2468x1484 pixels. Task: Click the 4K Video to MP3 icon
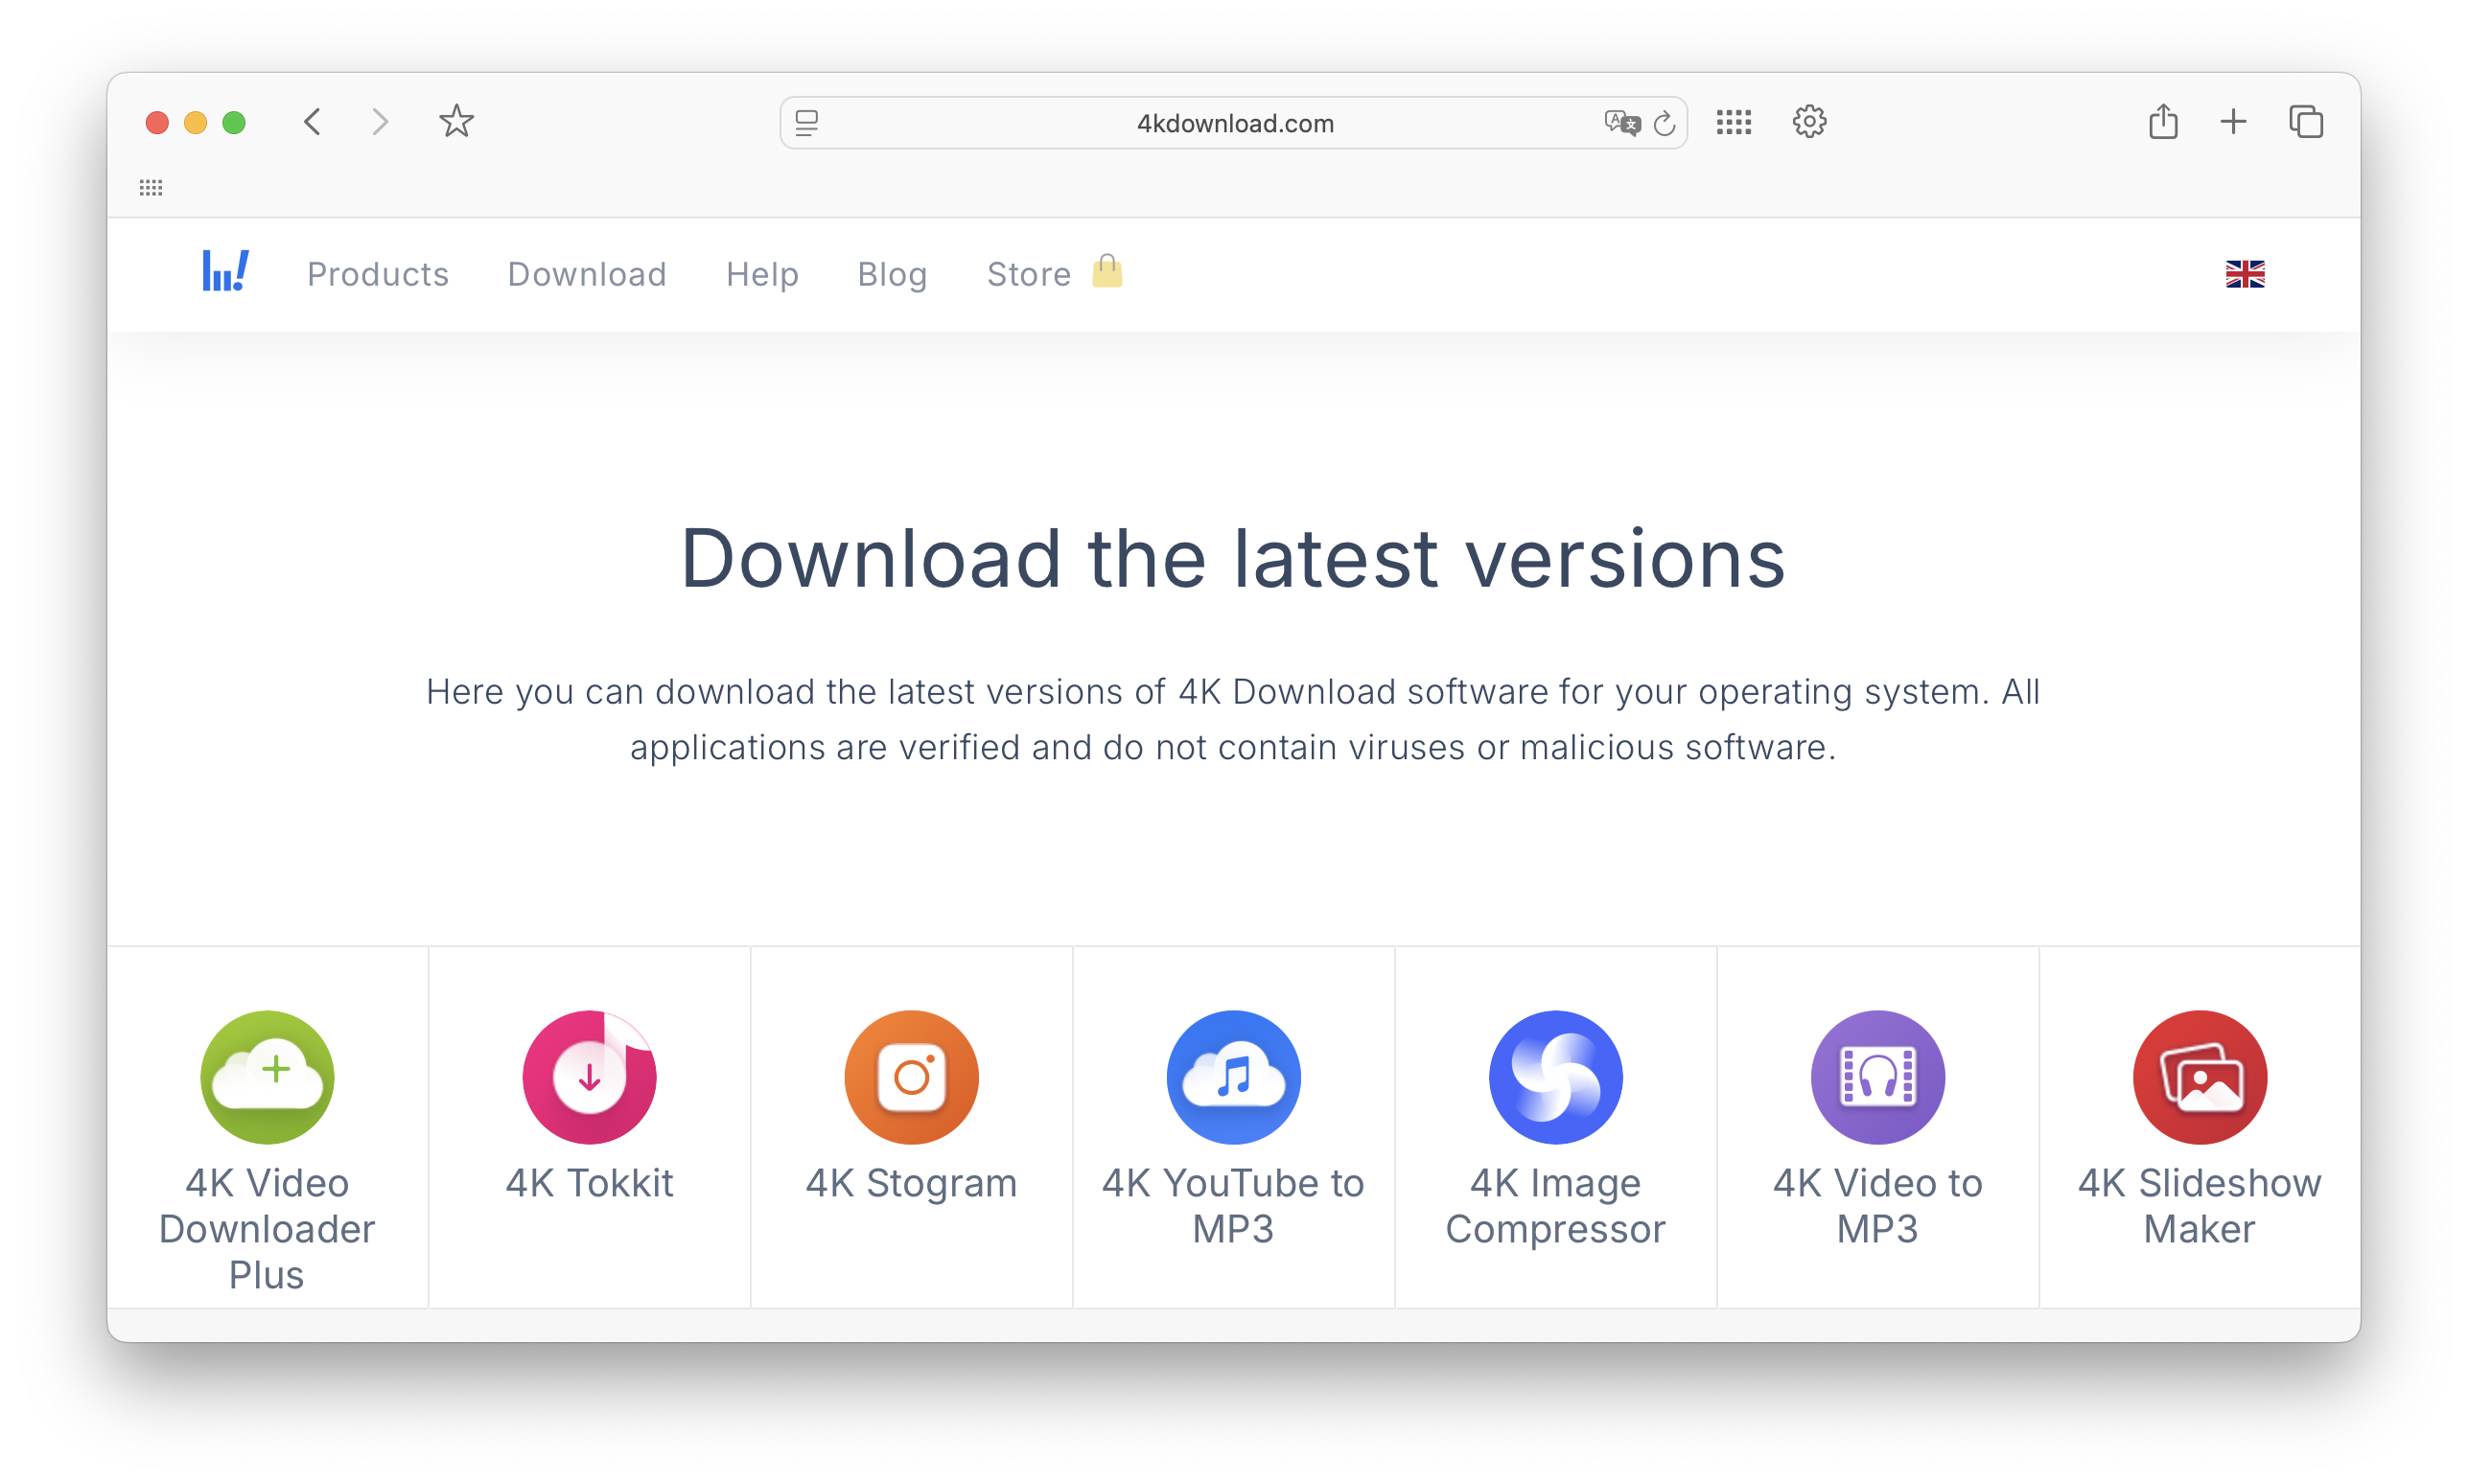pyautogui.click(x=1877, y=1077)
